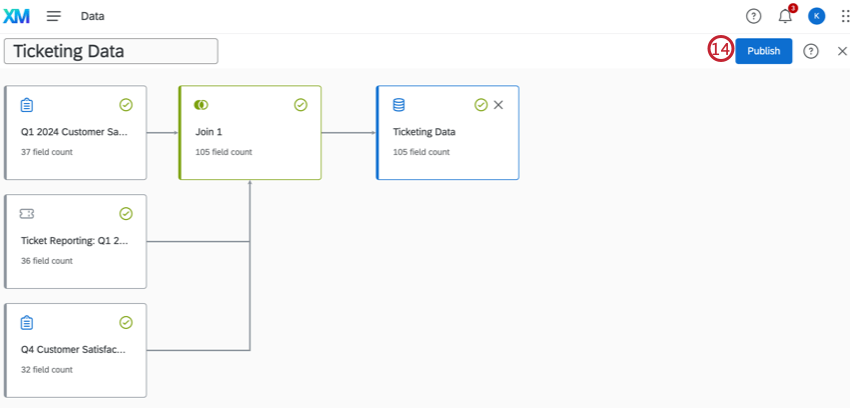Open the hamburger navigation menu

pos(54,16)
